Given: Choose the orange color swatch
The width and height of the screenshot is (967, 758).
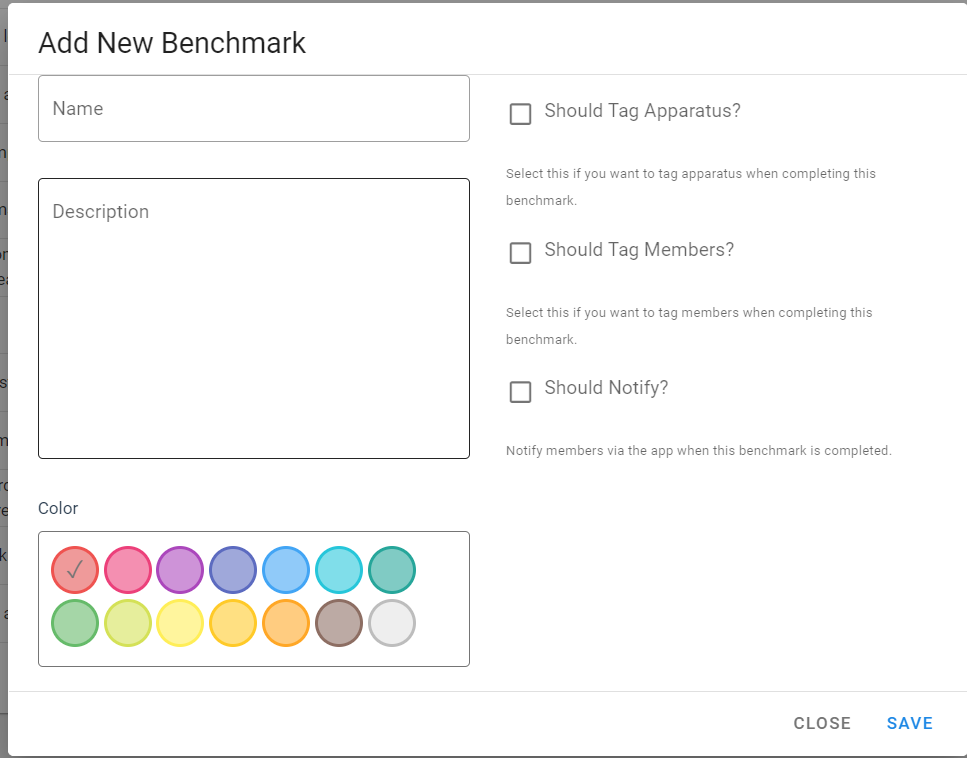Looking at the screenshot, I should pos(286,624).
